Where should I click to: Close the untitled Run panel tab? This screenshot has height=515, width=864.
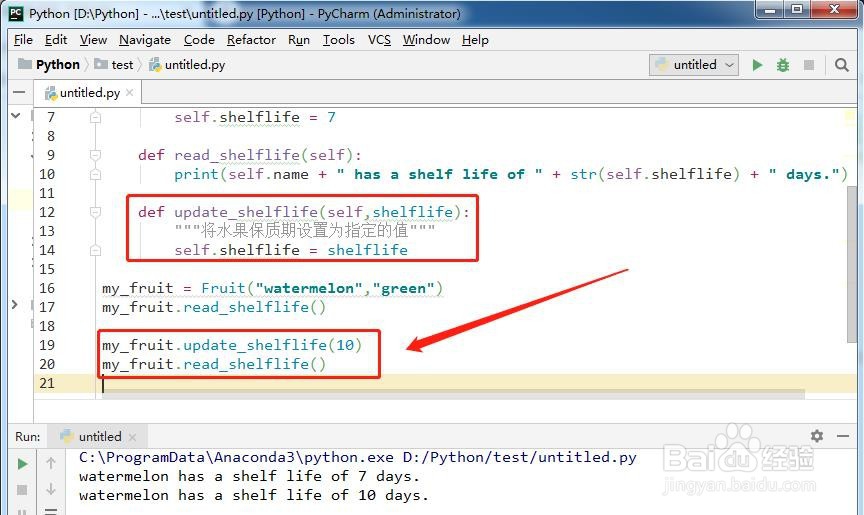[x=132, y=437]
